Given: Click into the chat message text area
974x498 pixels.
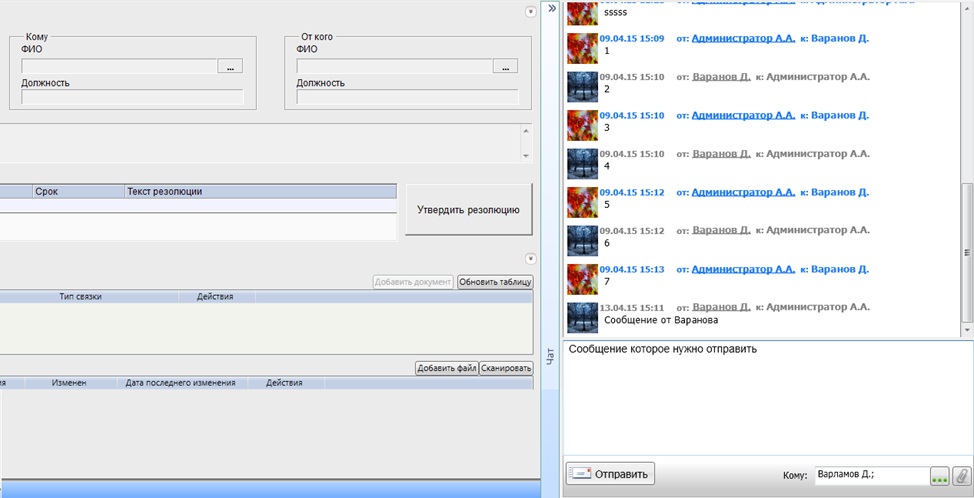Looking at the screenshot, I should [x=768, y=397].
